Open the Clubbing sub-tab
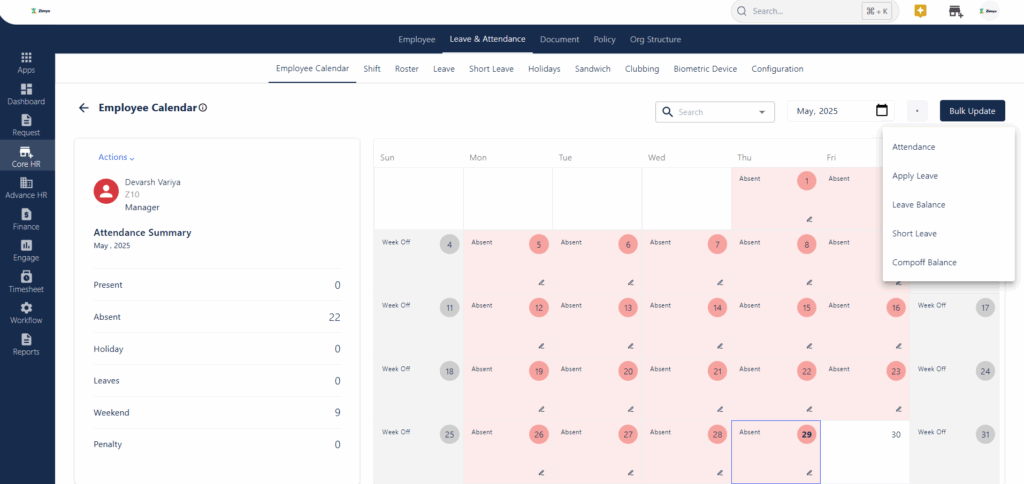Viewport: 1024px width, 484px height. point(641,69)
